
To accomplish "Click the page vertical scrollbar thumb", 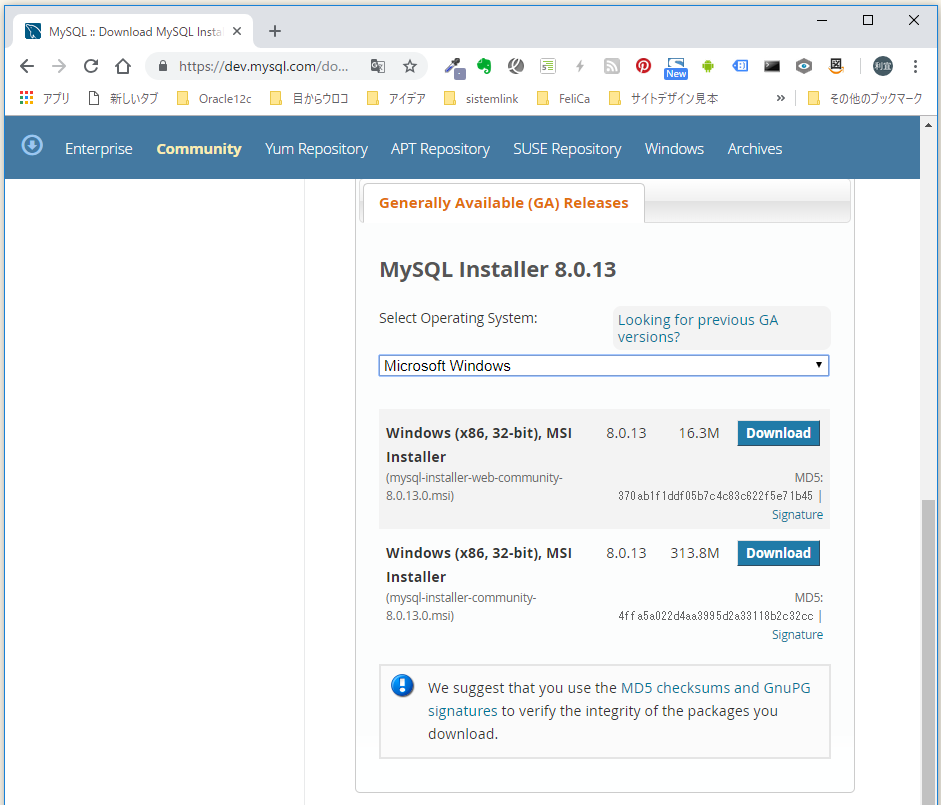I will [x=928, y=651].
